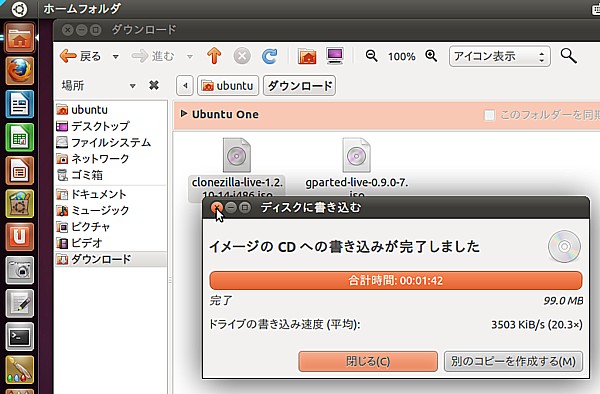600x394 pixels.
Task: Launch Firefox from the launcher
Action: pyautogui.click(x=20, y=71)
